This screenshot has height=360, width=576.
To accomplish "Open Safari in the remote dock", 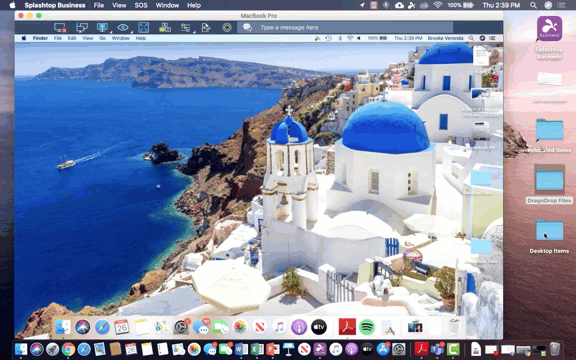I will coord(102,327).
